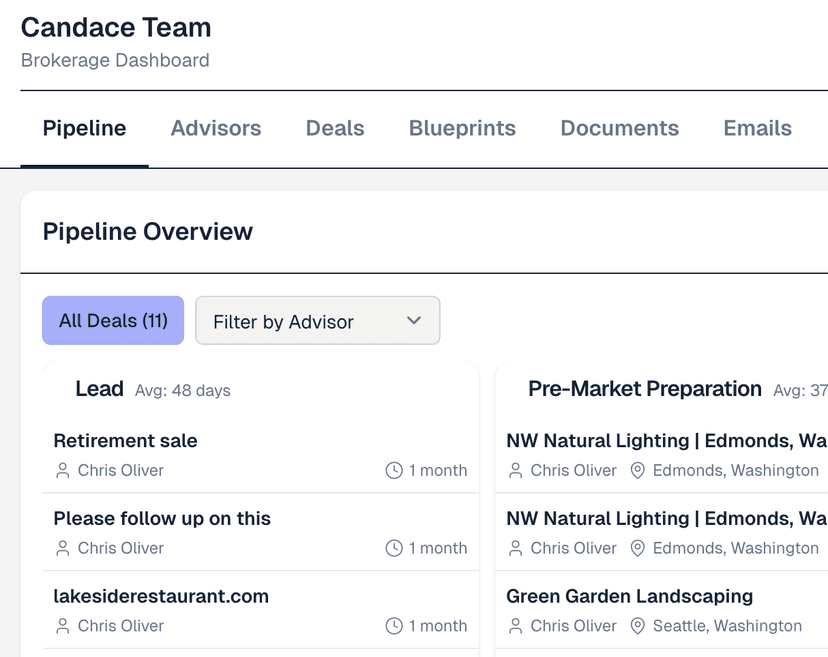Click the Pre-Market Preparation column heading
Viewport: 828px width, 657px height.
click(645, 389)
